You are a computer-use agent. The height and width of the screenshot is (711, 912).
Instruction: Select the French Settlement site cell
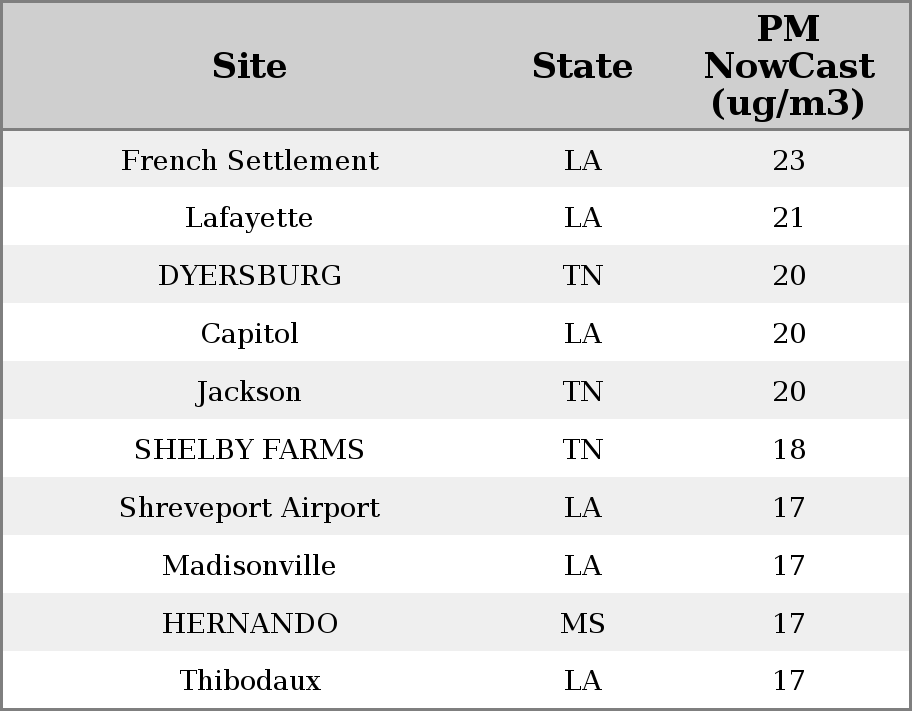pyautogui.click(x=250, y=161)
